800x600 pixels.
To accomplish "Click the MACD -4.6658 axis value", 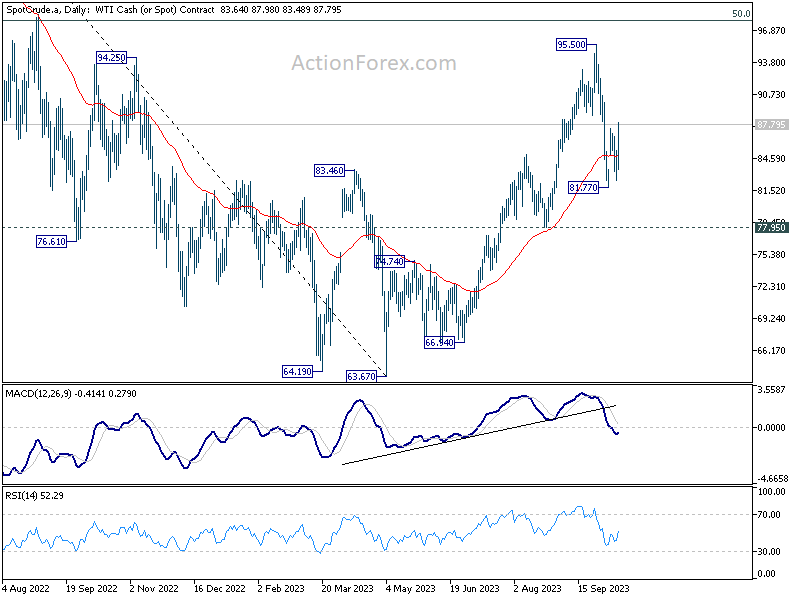I will pos(773,479).
